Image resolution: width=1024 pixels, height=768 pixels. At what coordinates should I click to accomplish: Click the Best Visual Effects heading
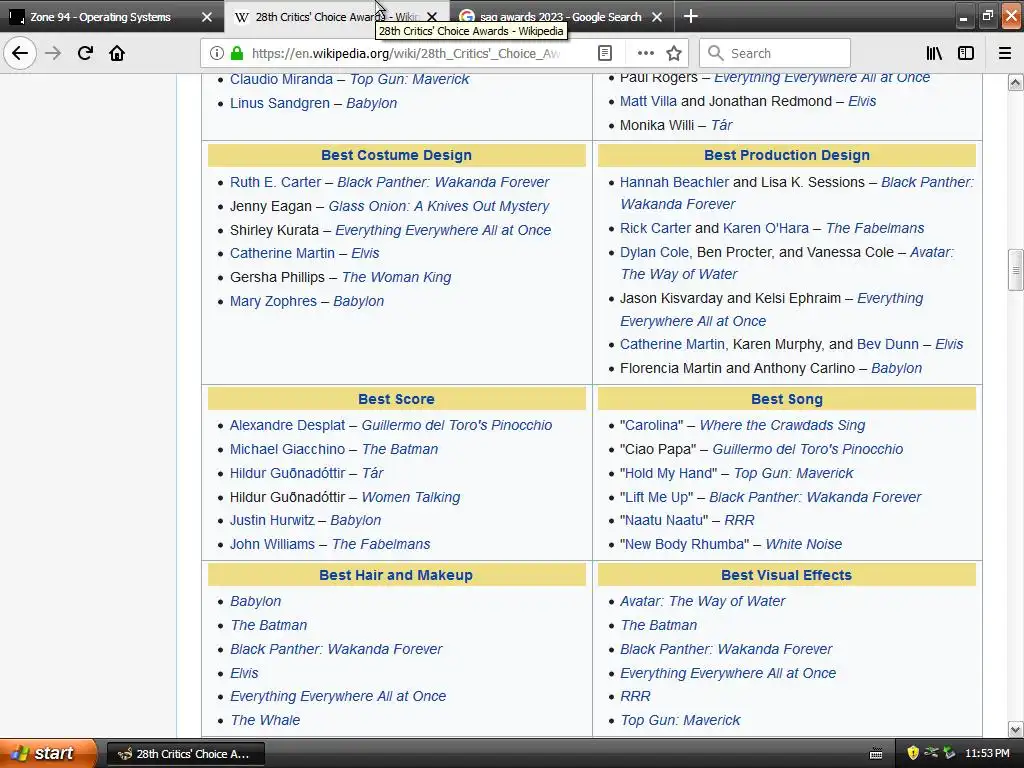click(786, 575)
